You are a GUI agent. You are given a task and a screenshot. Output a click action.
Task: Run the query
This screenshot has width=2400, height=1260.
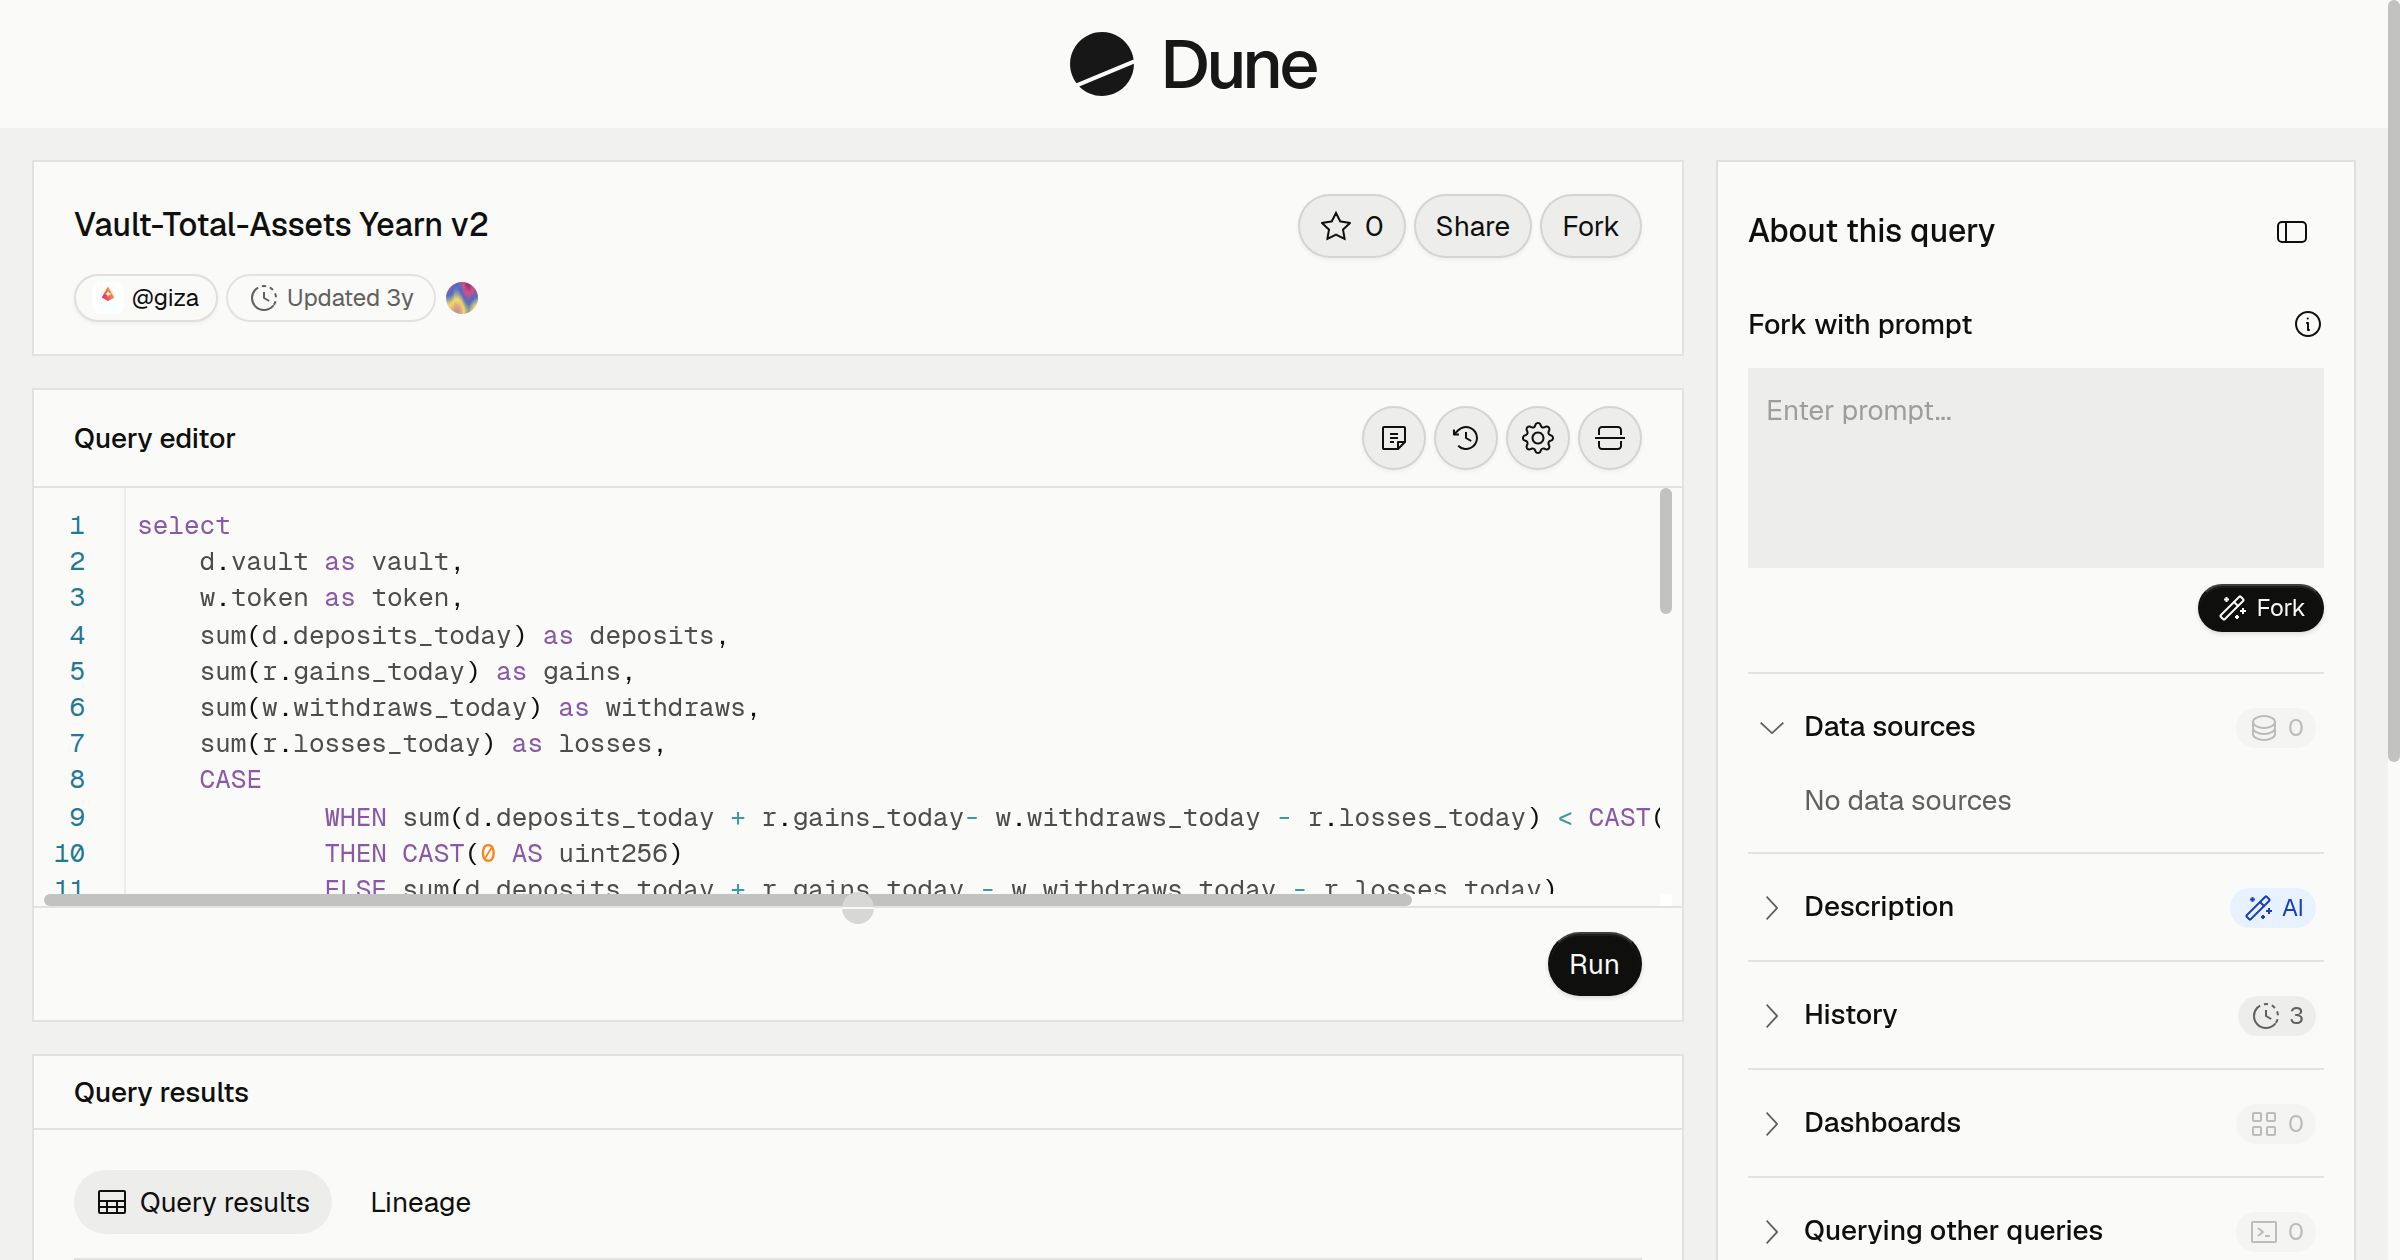click(x=1594, y=964)
